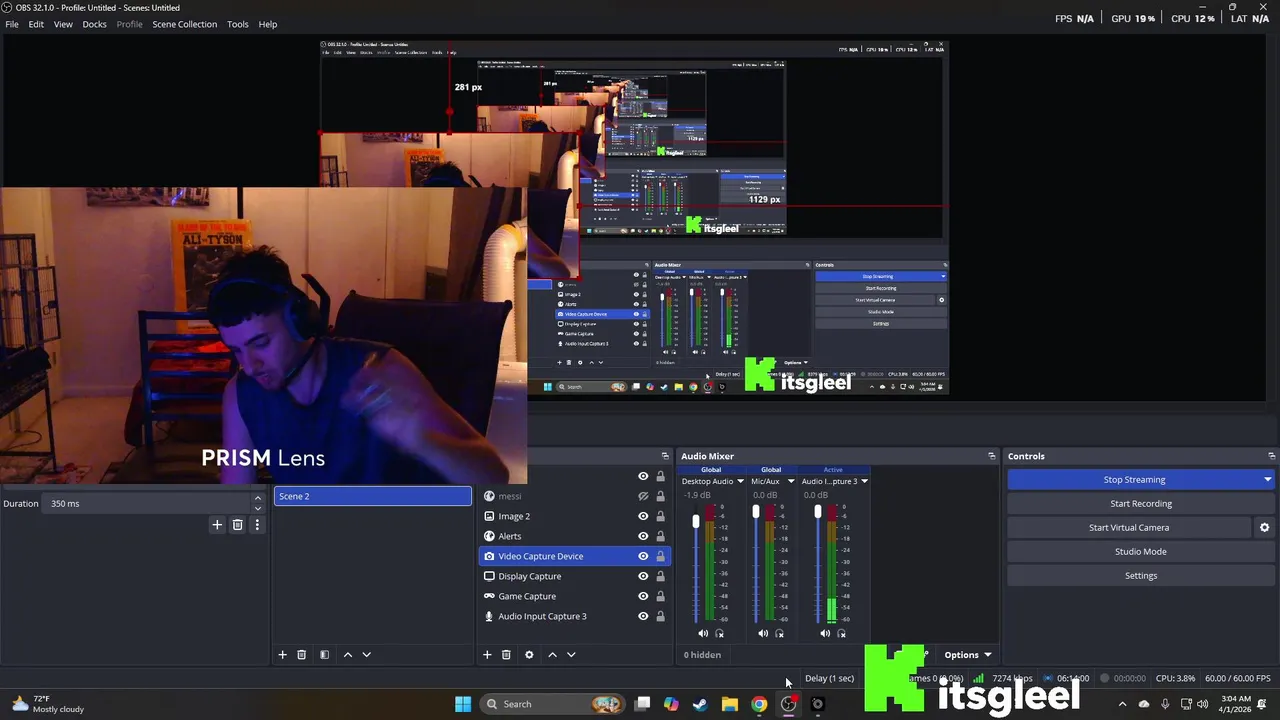The height and width of the screenshot is (720, 1280).
Task: Add transition with plus icon
Action: coord(217,524)
